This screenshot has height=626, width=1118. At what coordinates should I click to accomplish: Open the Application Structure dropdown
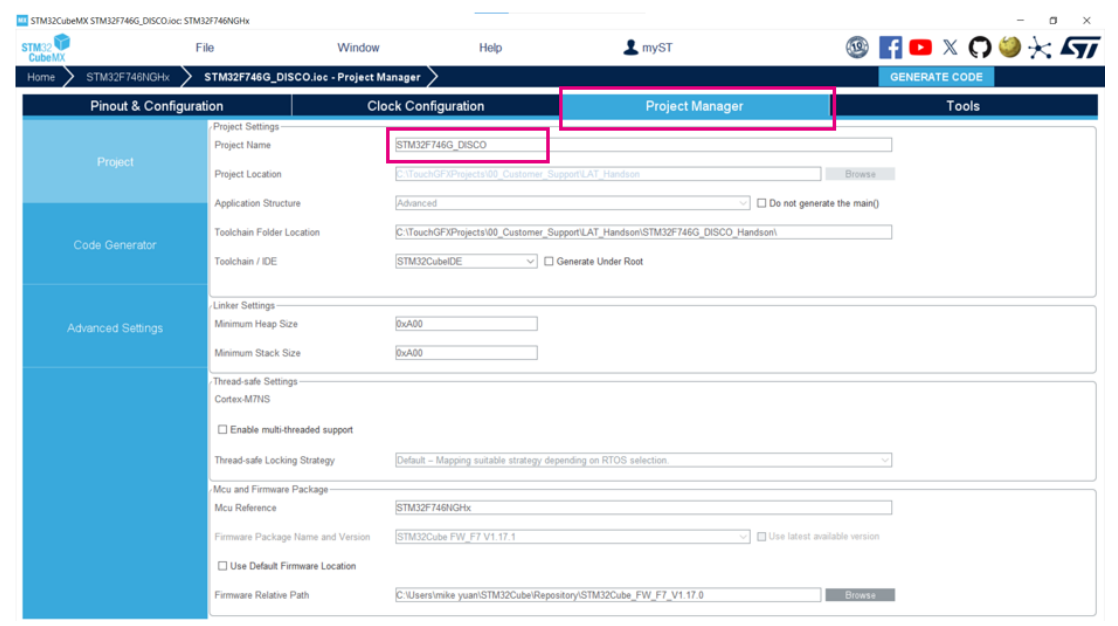point(572,203)
